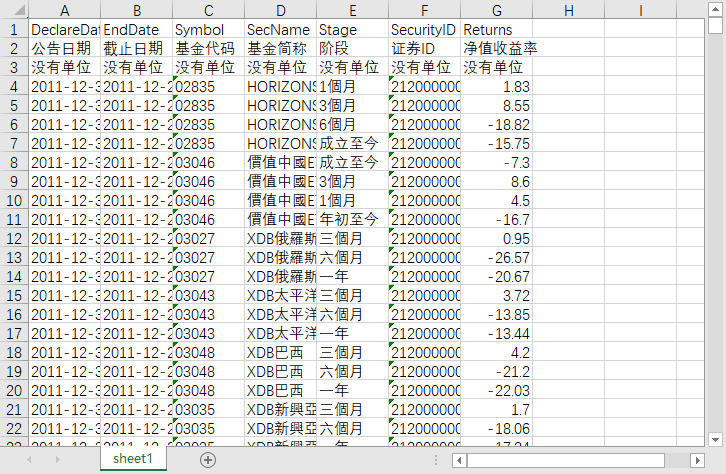Click vertical scrollbar up arrow
The width and height of the screenshot is (726, 474).
715,9
